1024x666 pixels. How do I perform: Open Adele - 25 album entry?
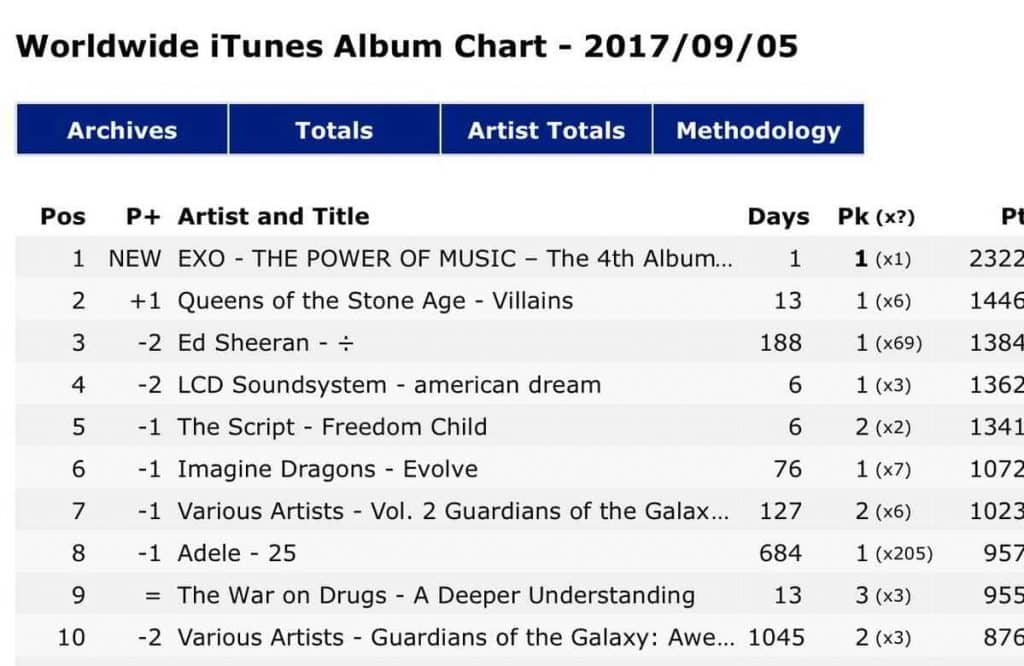point(237,553)
